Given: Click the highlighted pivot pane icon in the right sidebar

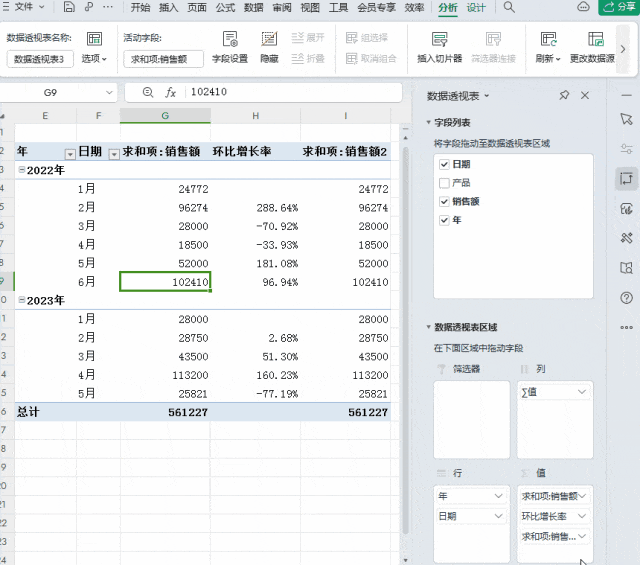Looking at the screenshot, I should (x=627, y=178).
